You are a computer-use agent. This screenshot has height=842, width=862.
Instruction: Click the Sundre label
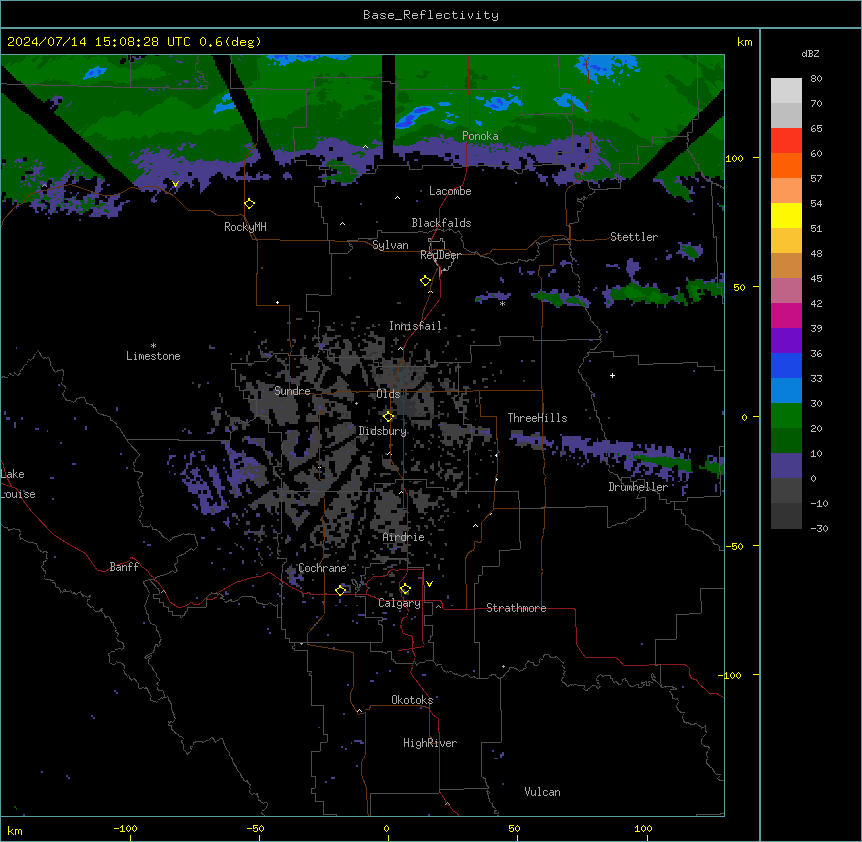point(292,391)
